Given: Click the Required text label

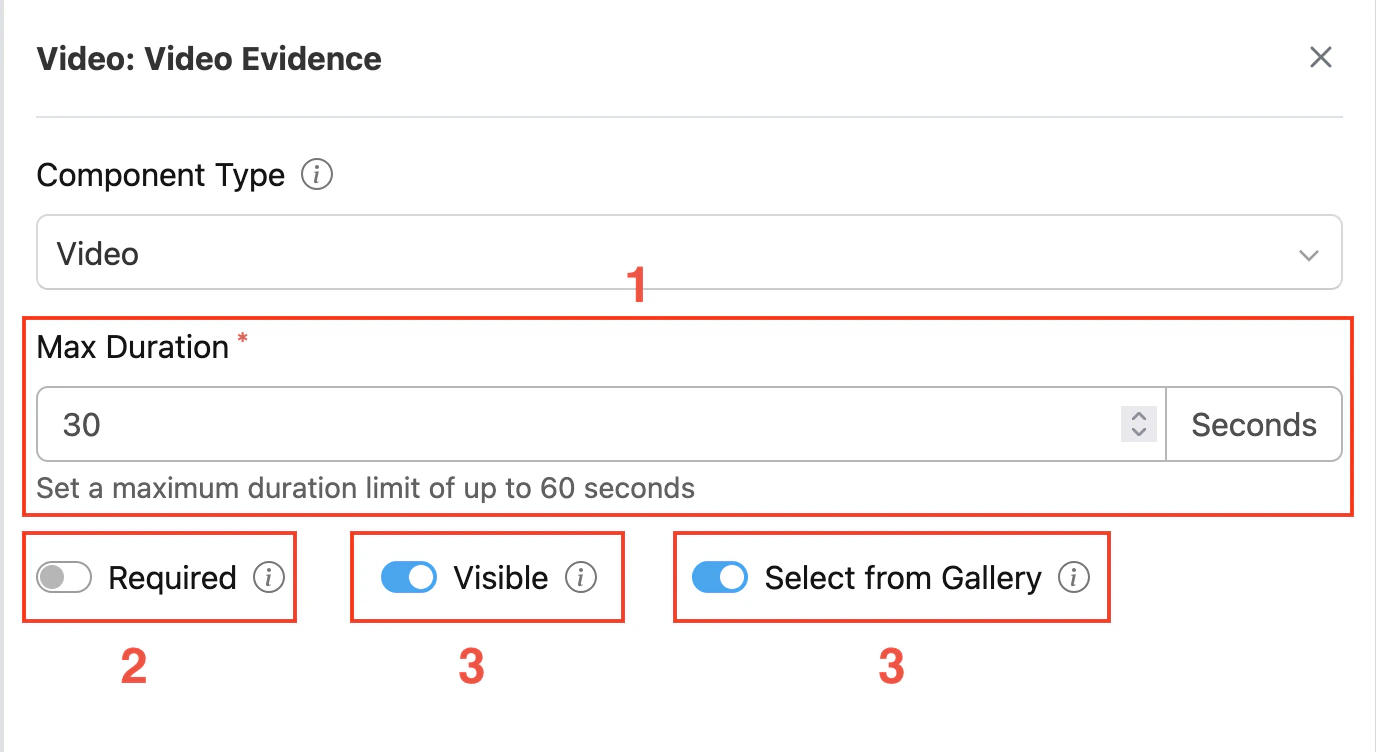Looking at the screenshot, I should [x=172, y=578].
